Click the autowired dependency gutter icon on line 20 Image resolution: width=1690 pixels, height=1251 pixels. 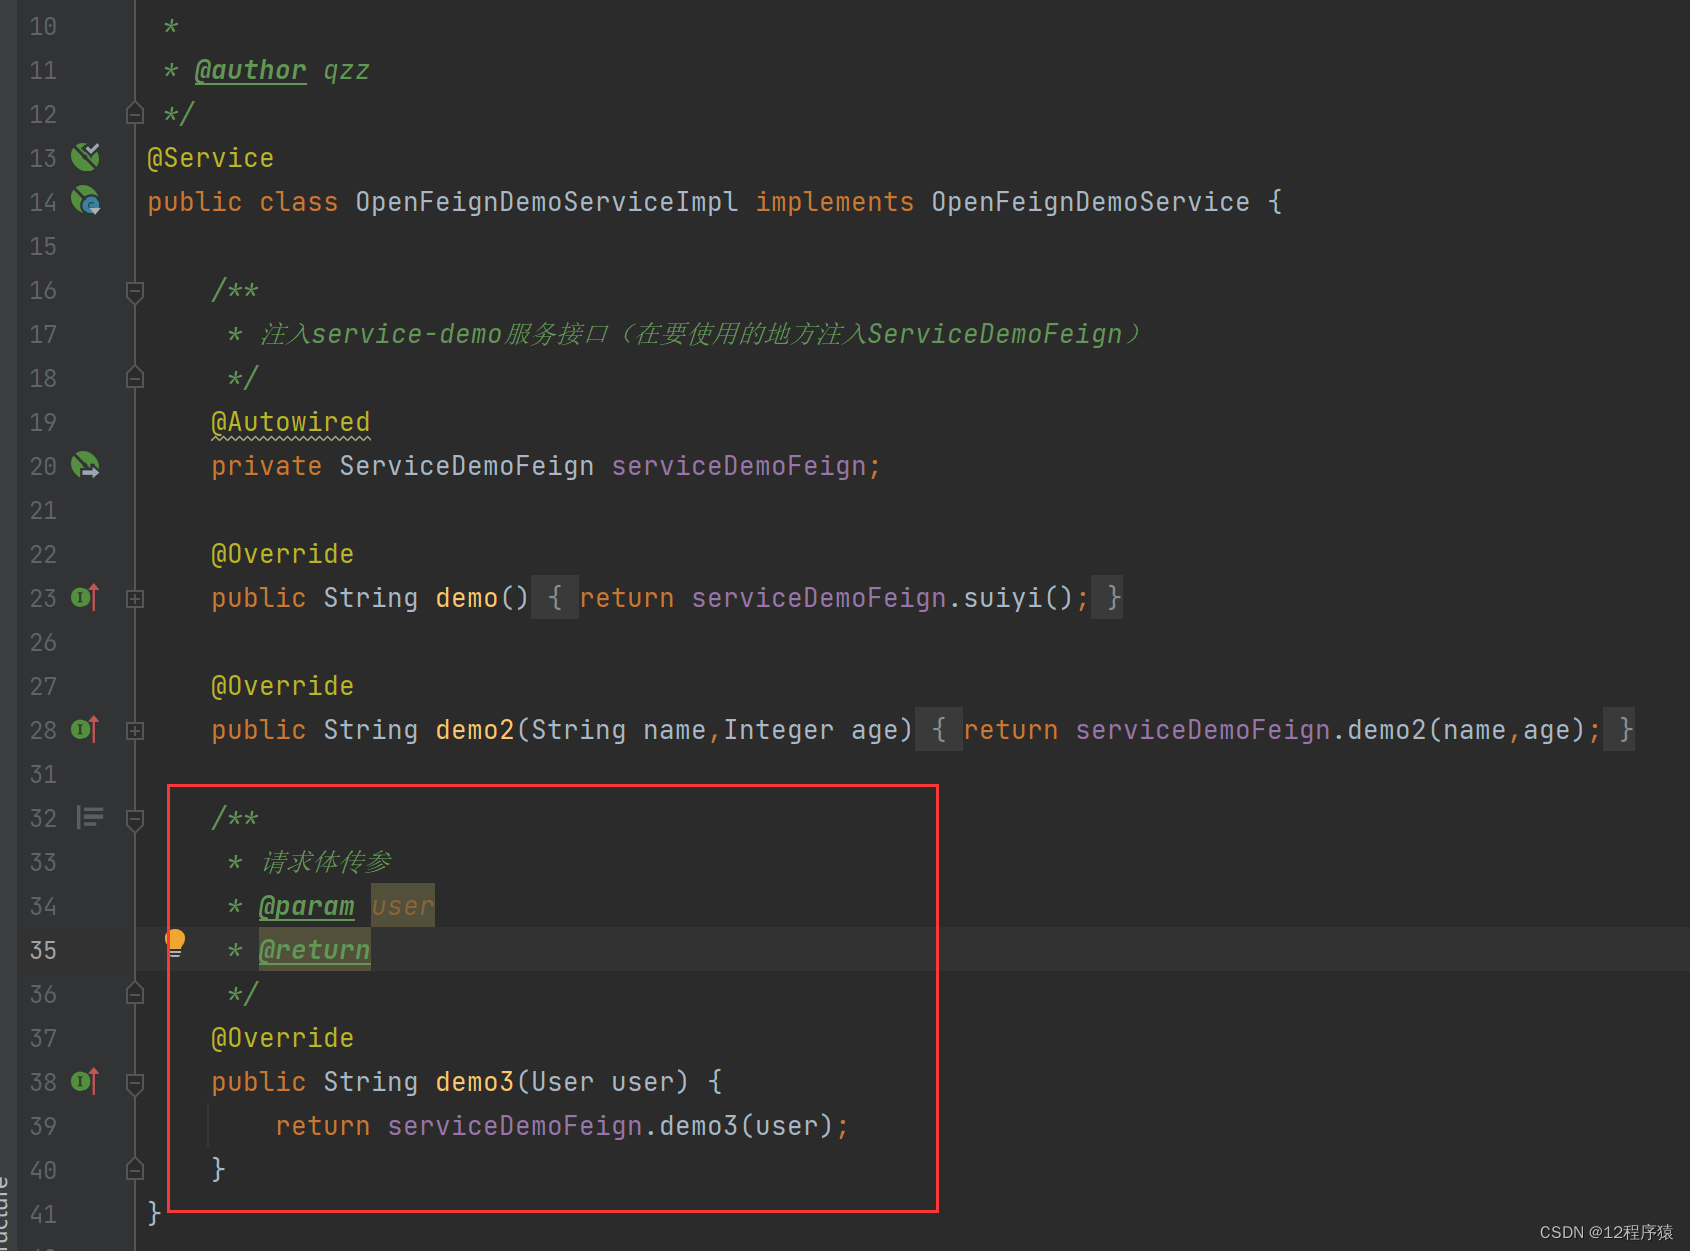[x=85, y=465]
